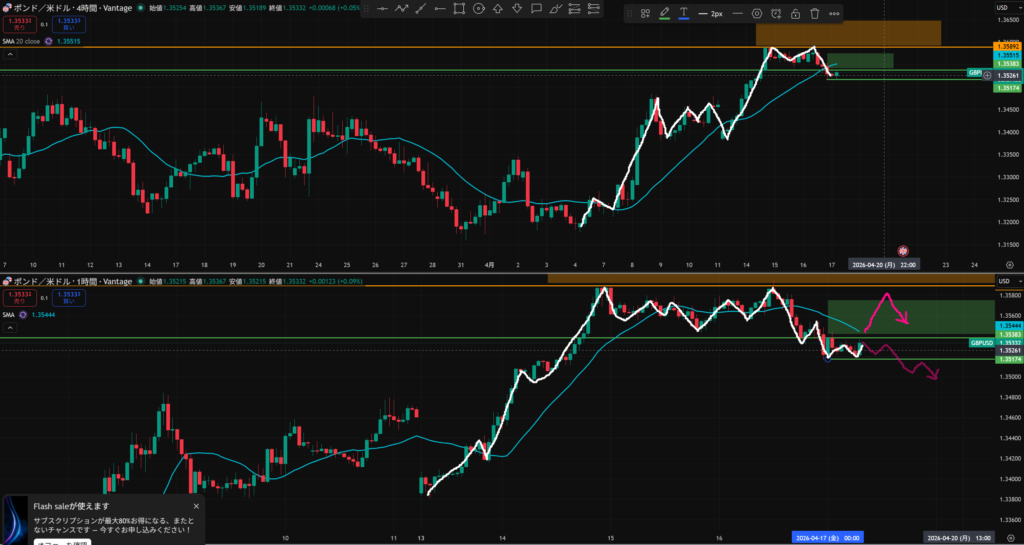Open drawing settings with the hexagon icon

coord(756,14)
